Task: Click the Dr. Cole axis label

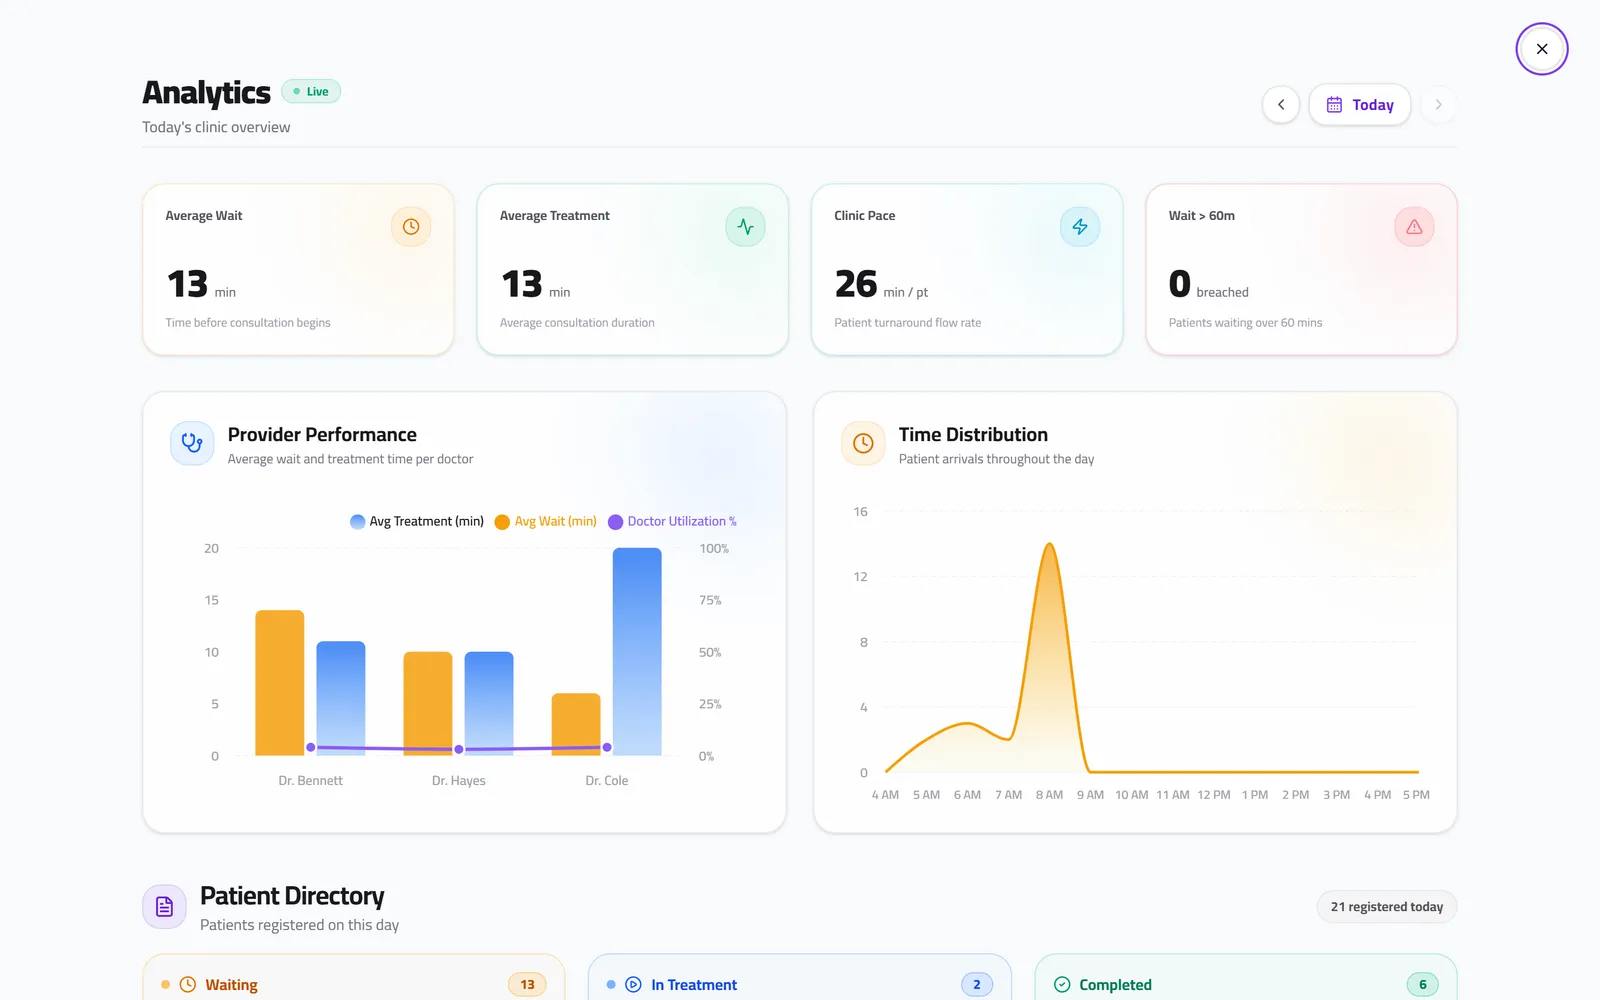Action: 607,781
